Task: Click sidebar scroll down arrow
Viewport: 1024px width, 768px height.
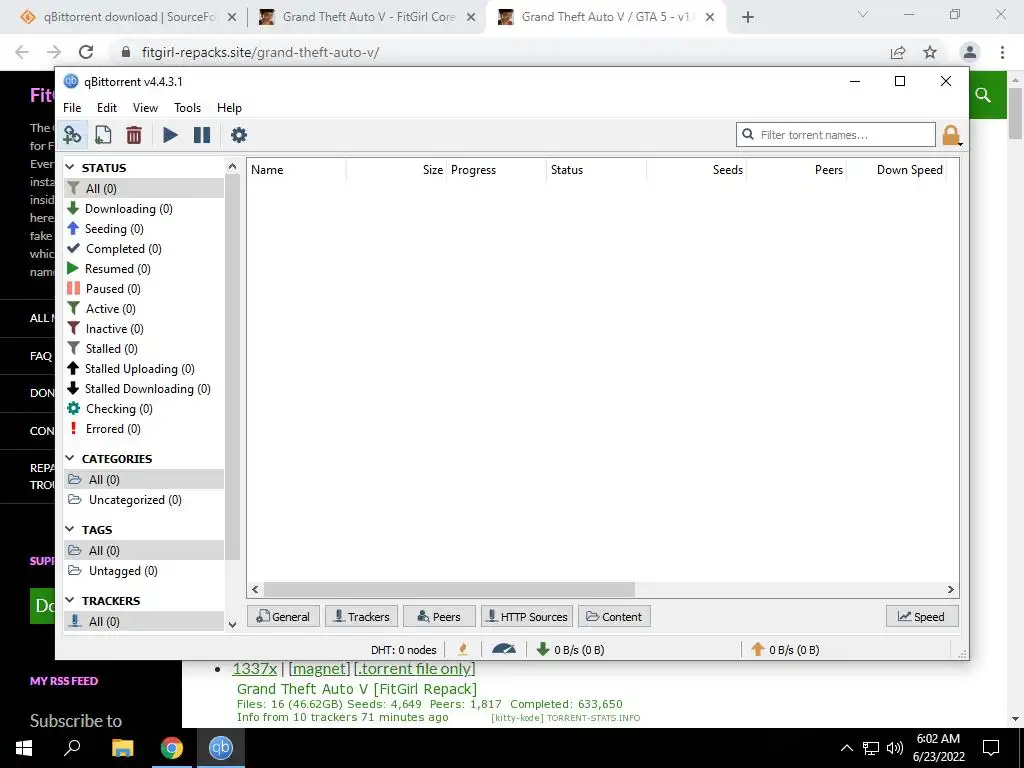Action: (x=232, y=624)
